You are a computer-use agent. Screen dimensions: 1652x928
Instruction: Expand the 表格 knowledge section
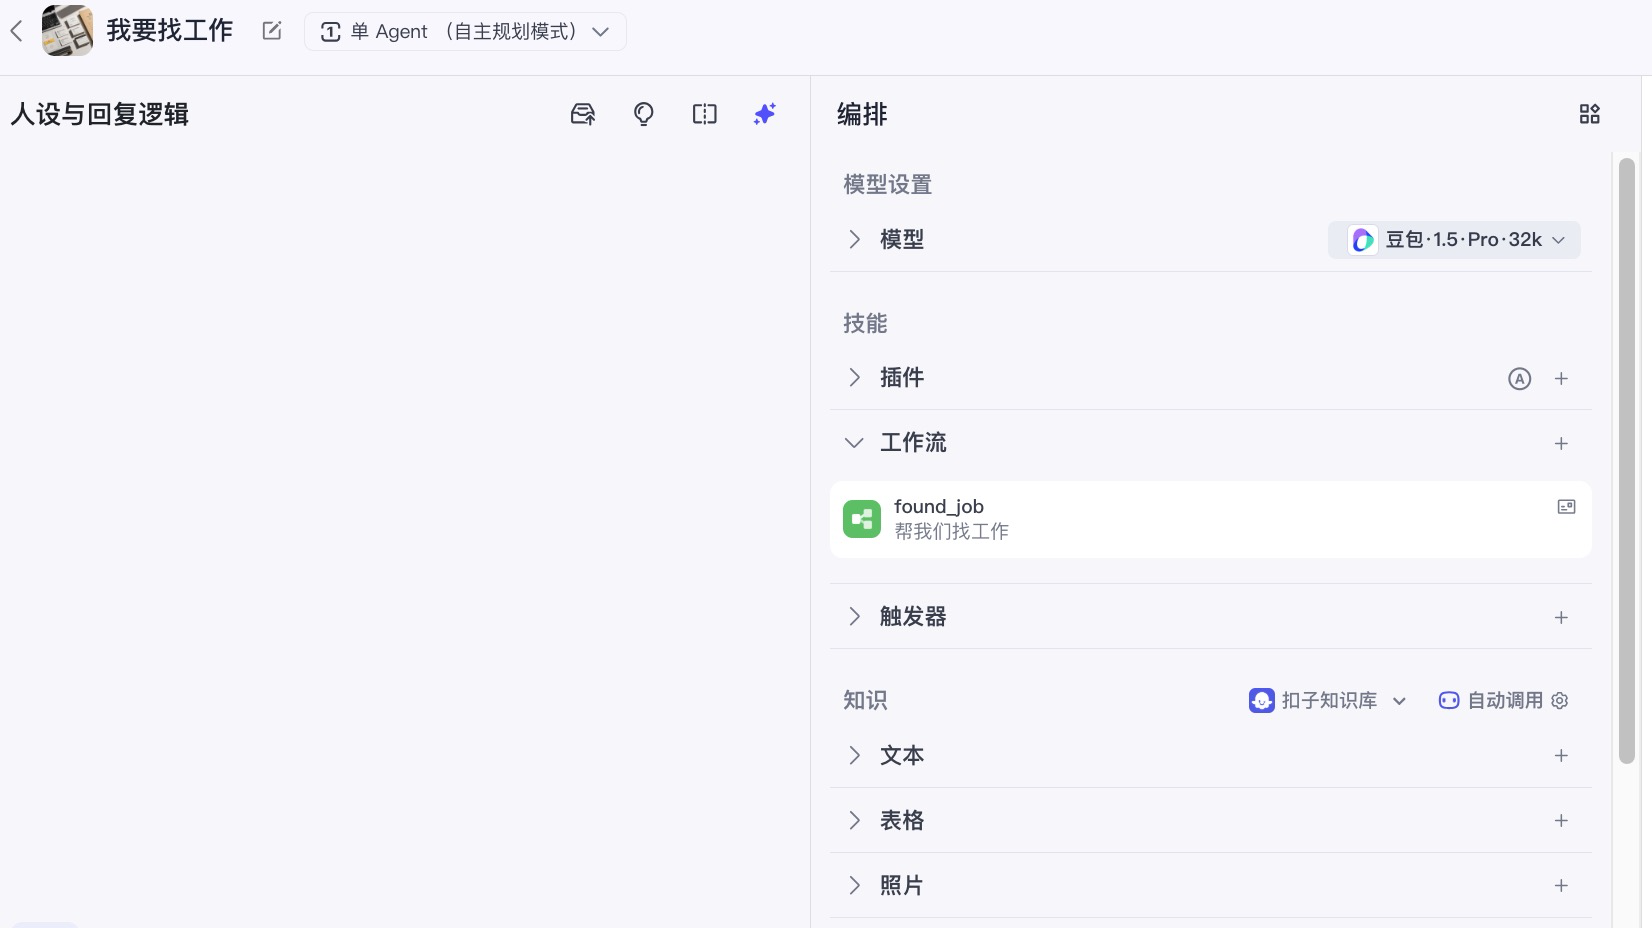[x=855, y=820]
